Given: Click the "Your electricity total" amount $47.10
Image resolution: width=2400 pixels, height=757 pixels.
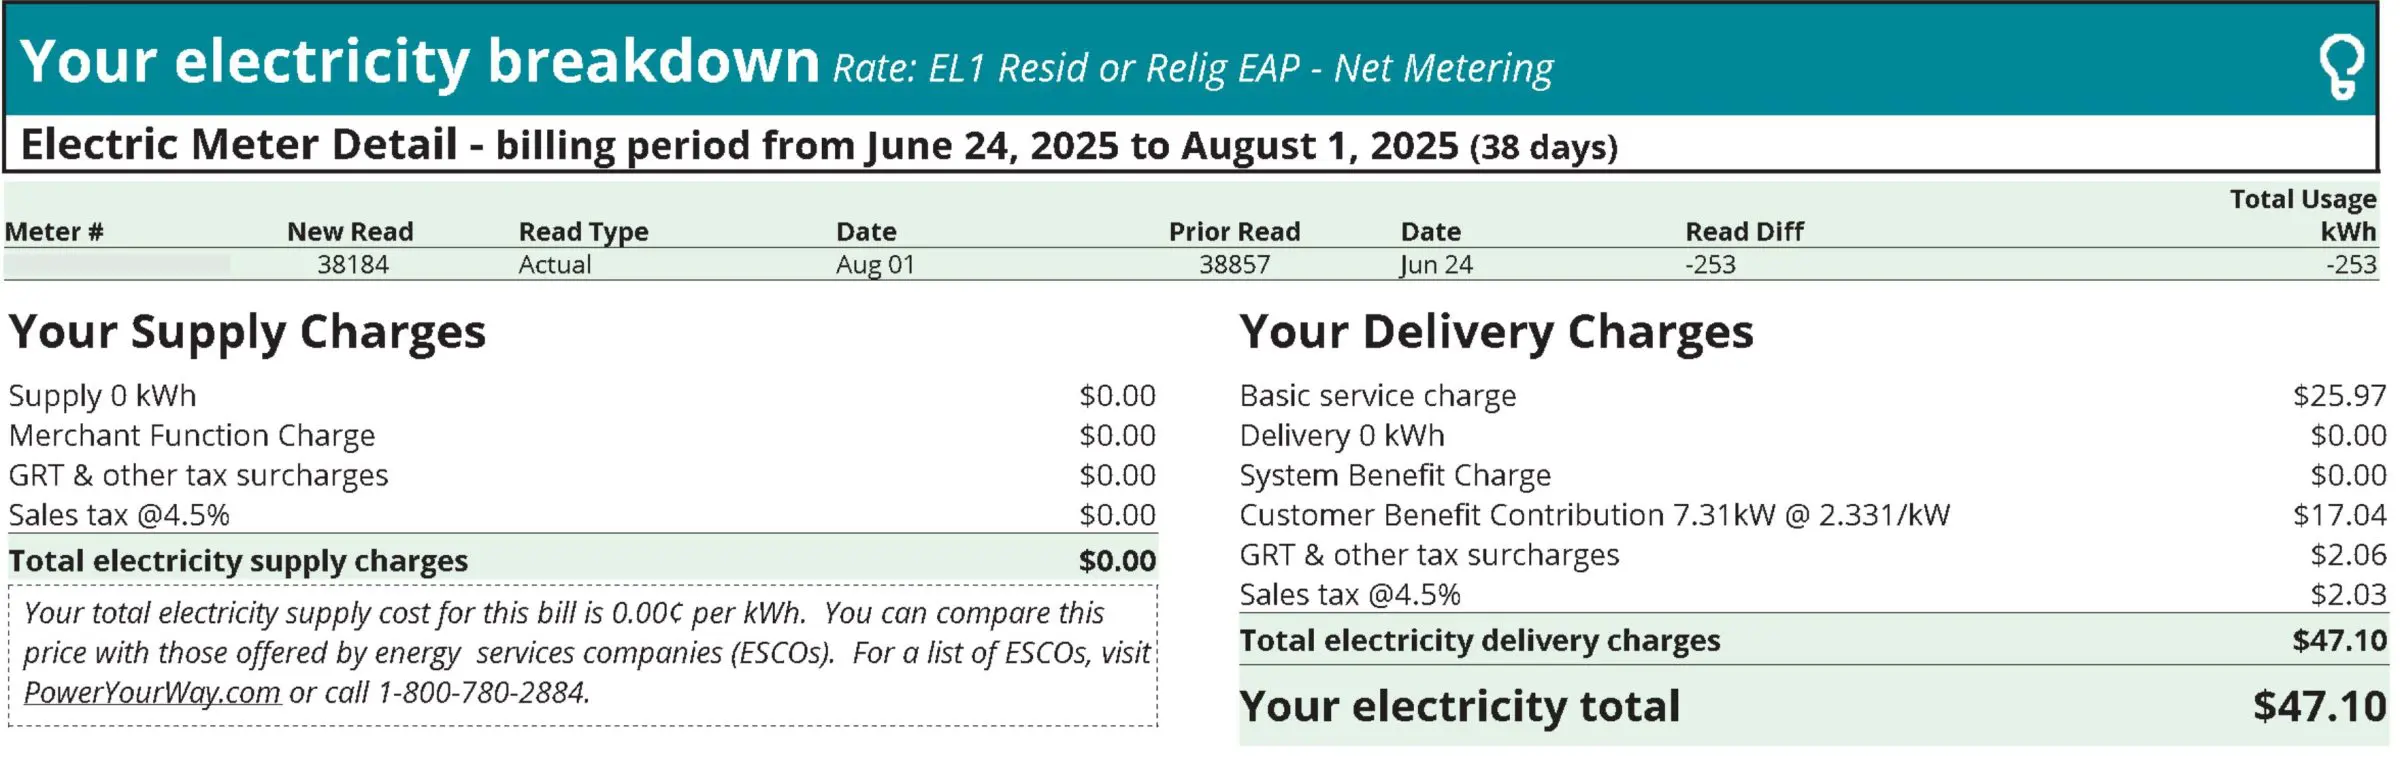Looking at the screenshot, I should point(2319,707).
